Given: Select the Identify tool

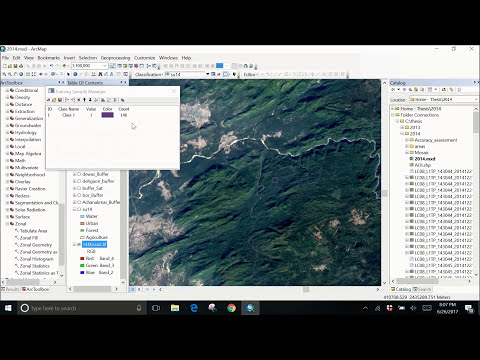Looking at the screenshot, I should [75, 74].
